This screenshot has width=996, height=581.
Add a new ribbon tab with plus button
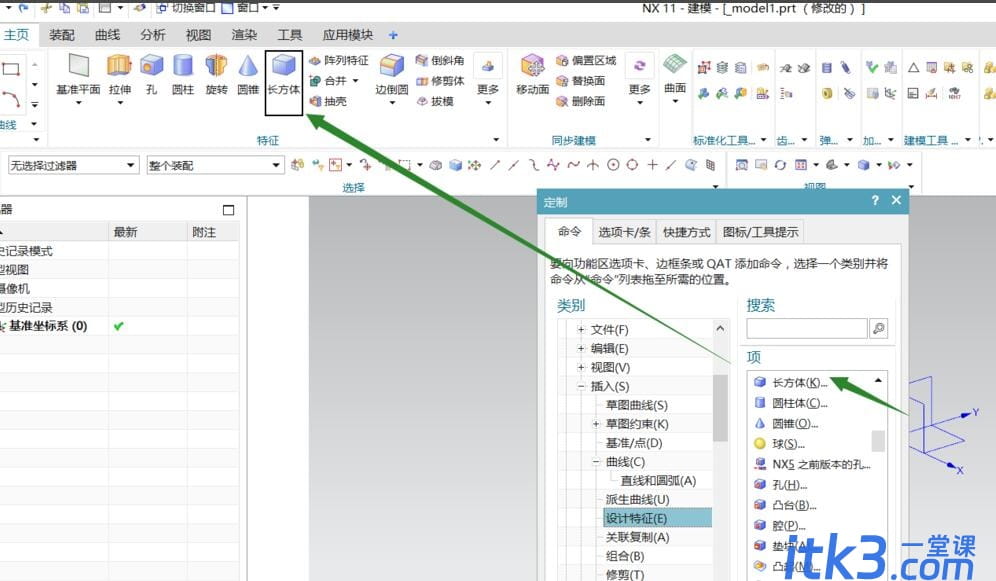(393, 35)
